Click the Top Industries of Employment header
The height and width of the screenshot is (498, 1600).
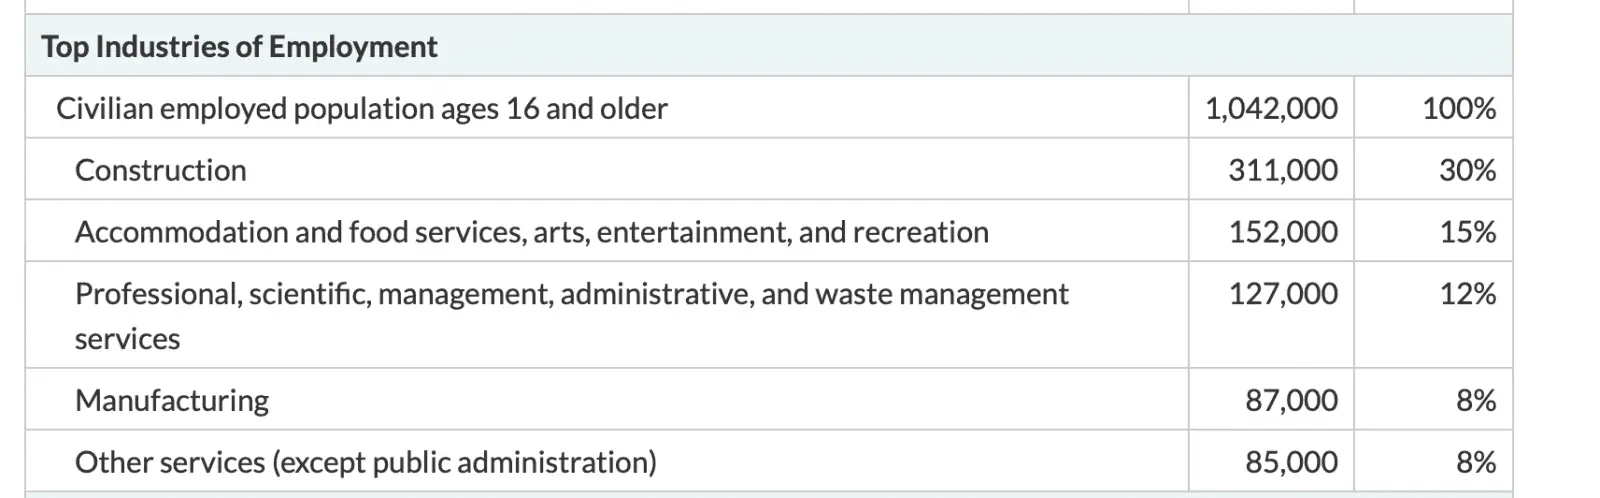click(x=239, y=47)
